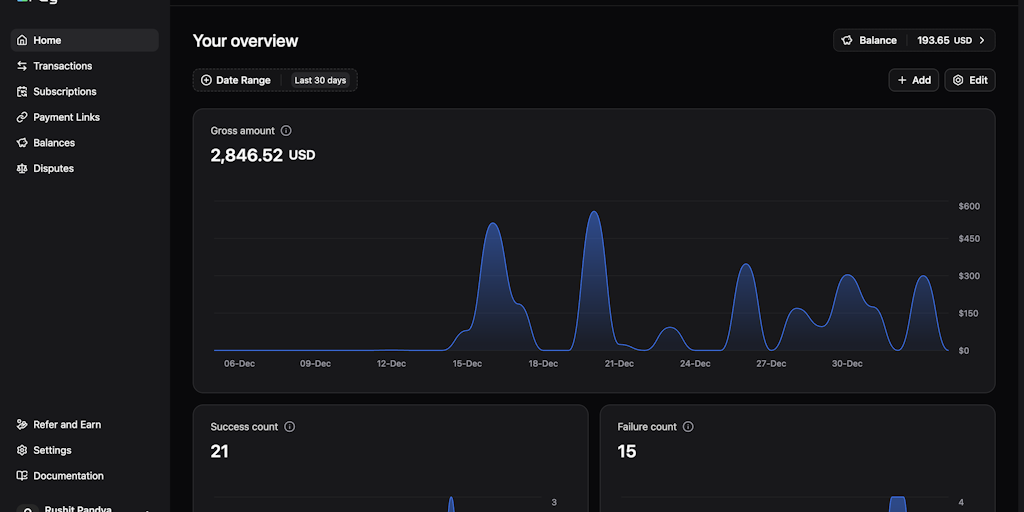
Task: Click the Refer and Earn icon
Action: [22, 425]
